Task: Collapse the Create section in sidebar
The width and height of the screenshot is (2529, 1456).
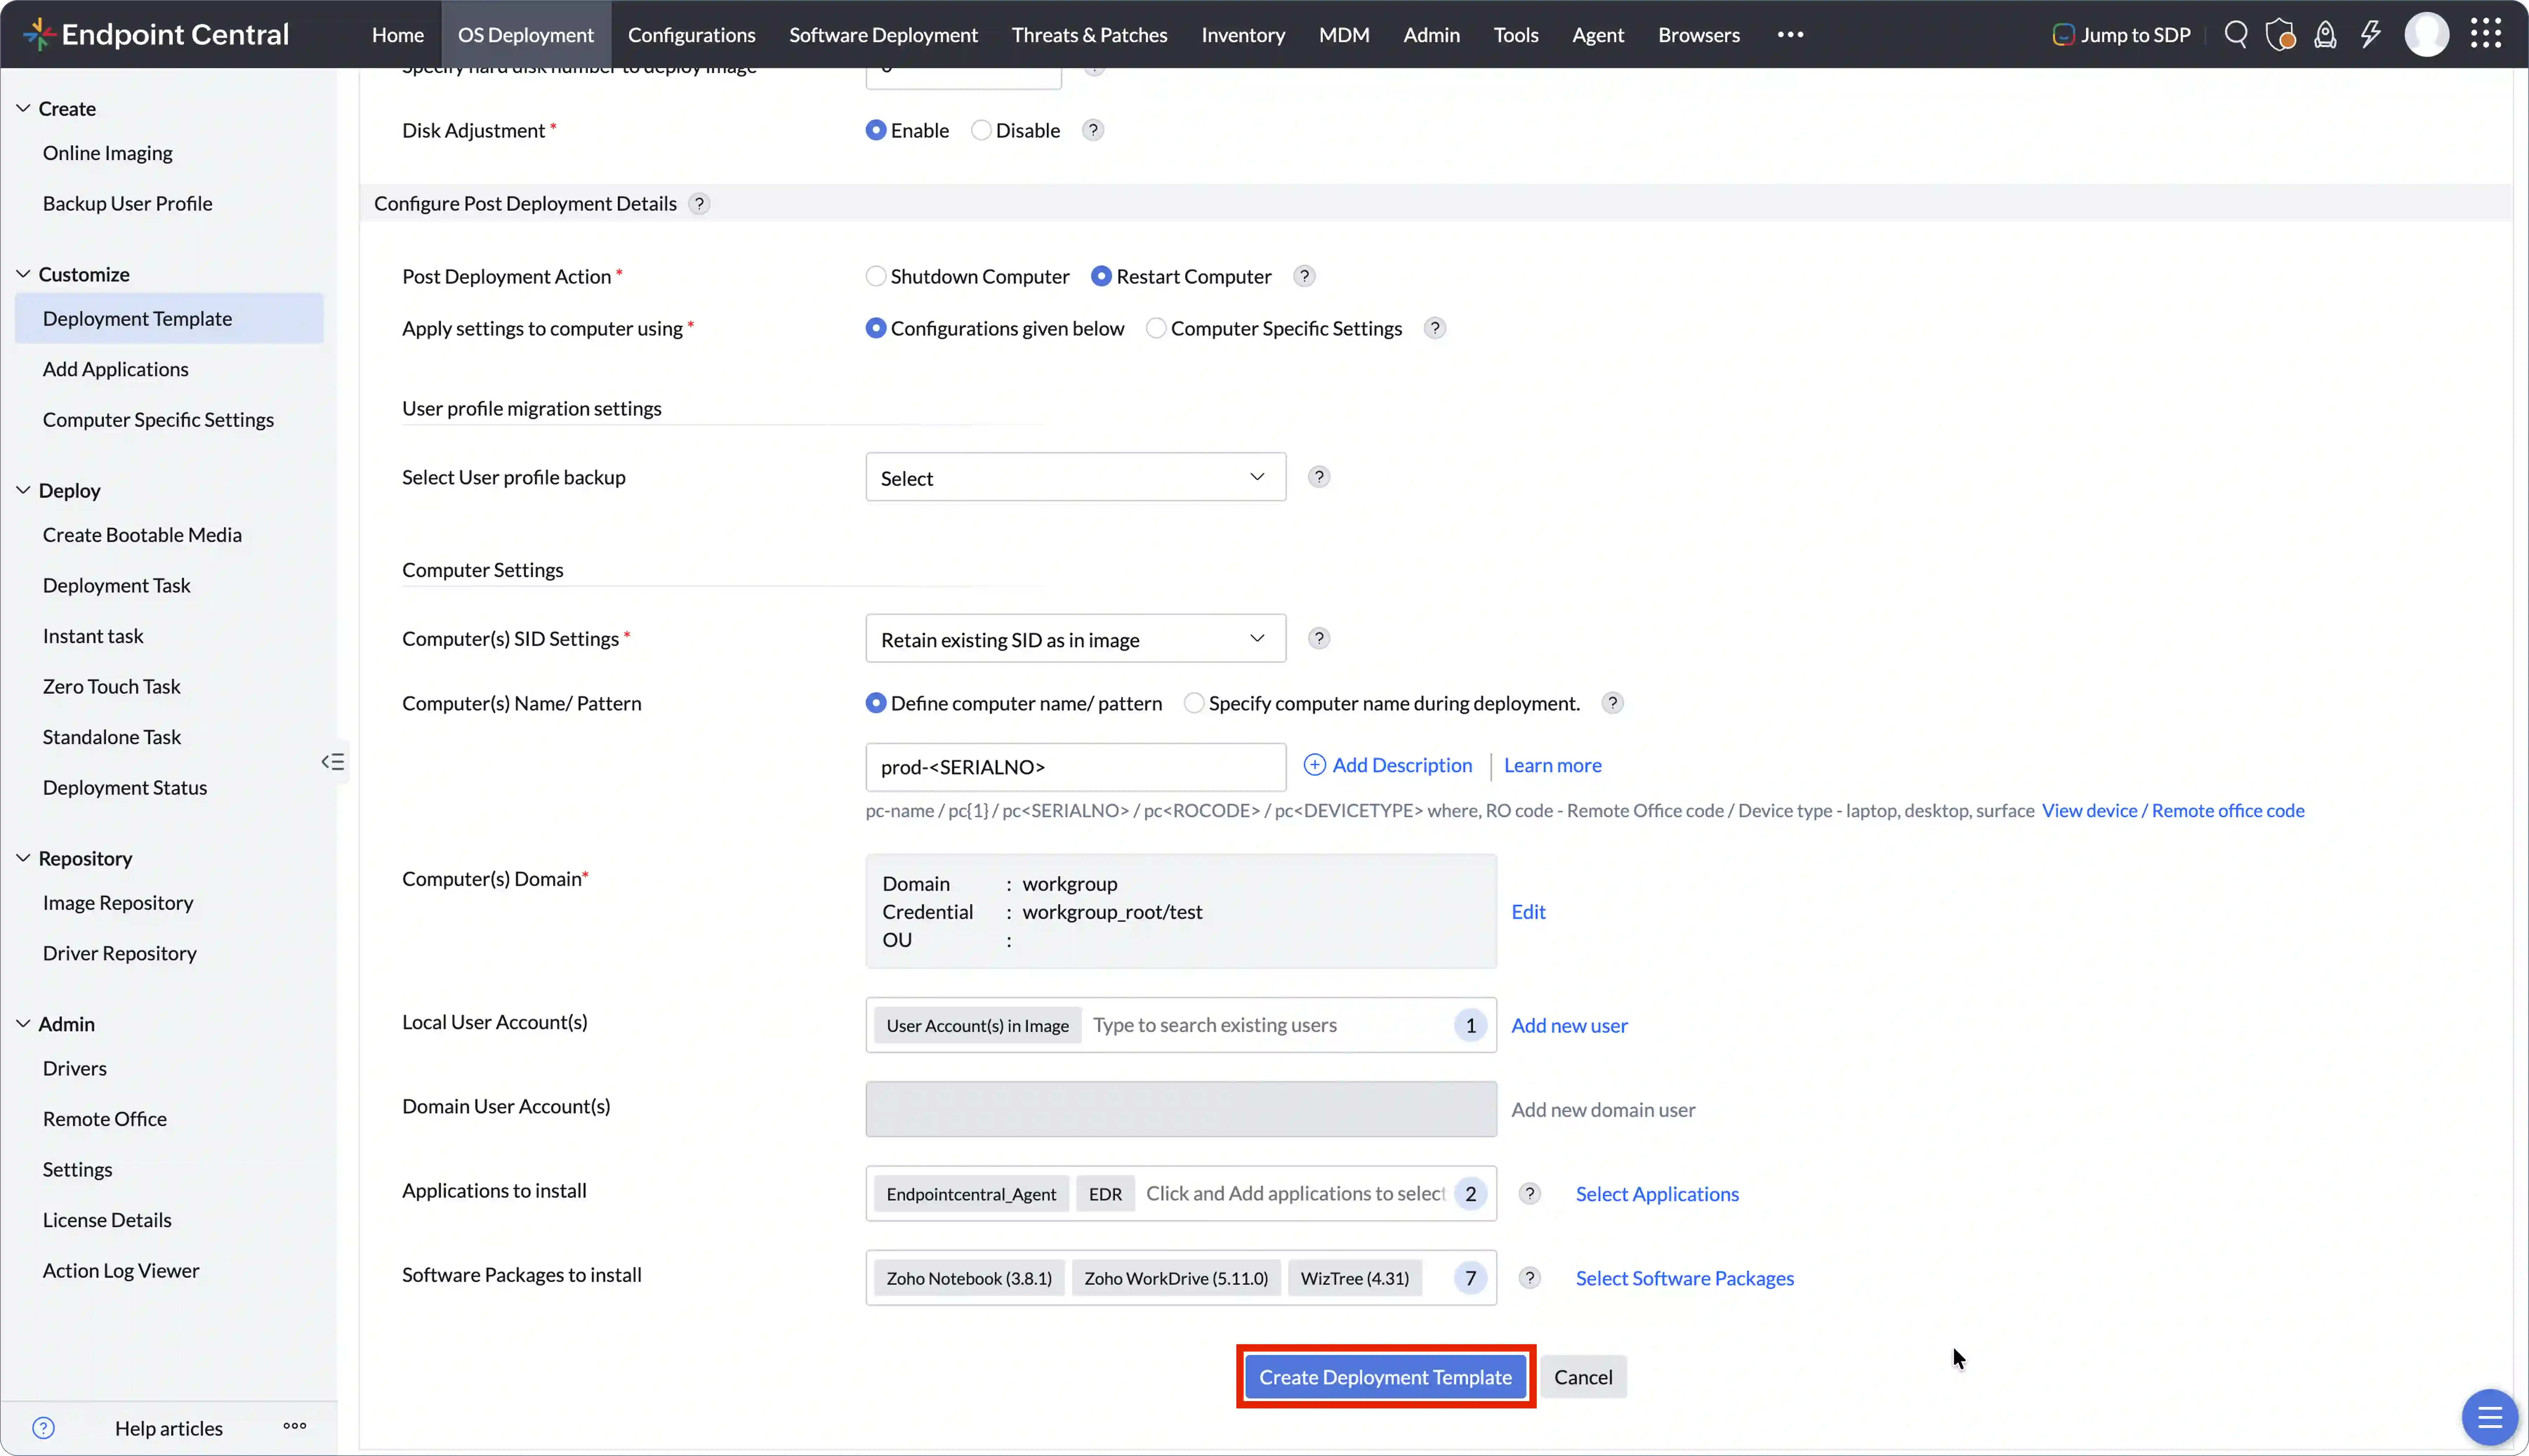Action: point(23,108)
